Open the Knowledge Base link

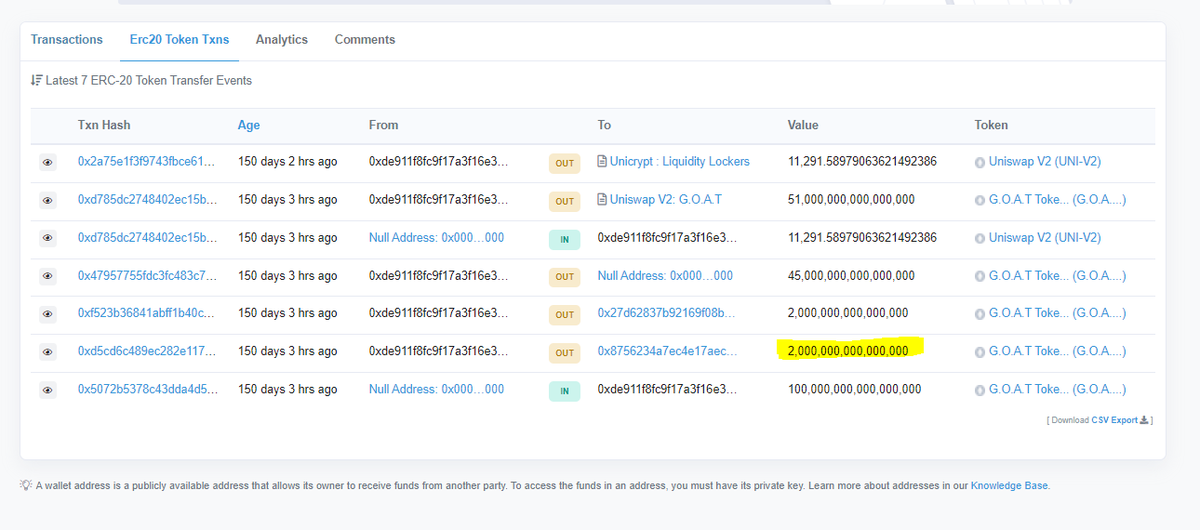coord(1009,486)
